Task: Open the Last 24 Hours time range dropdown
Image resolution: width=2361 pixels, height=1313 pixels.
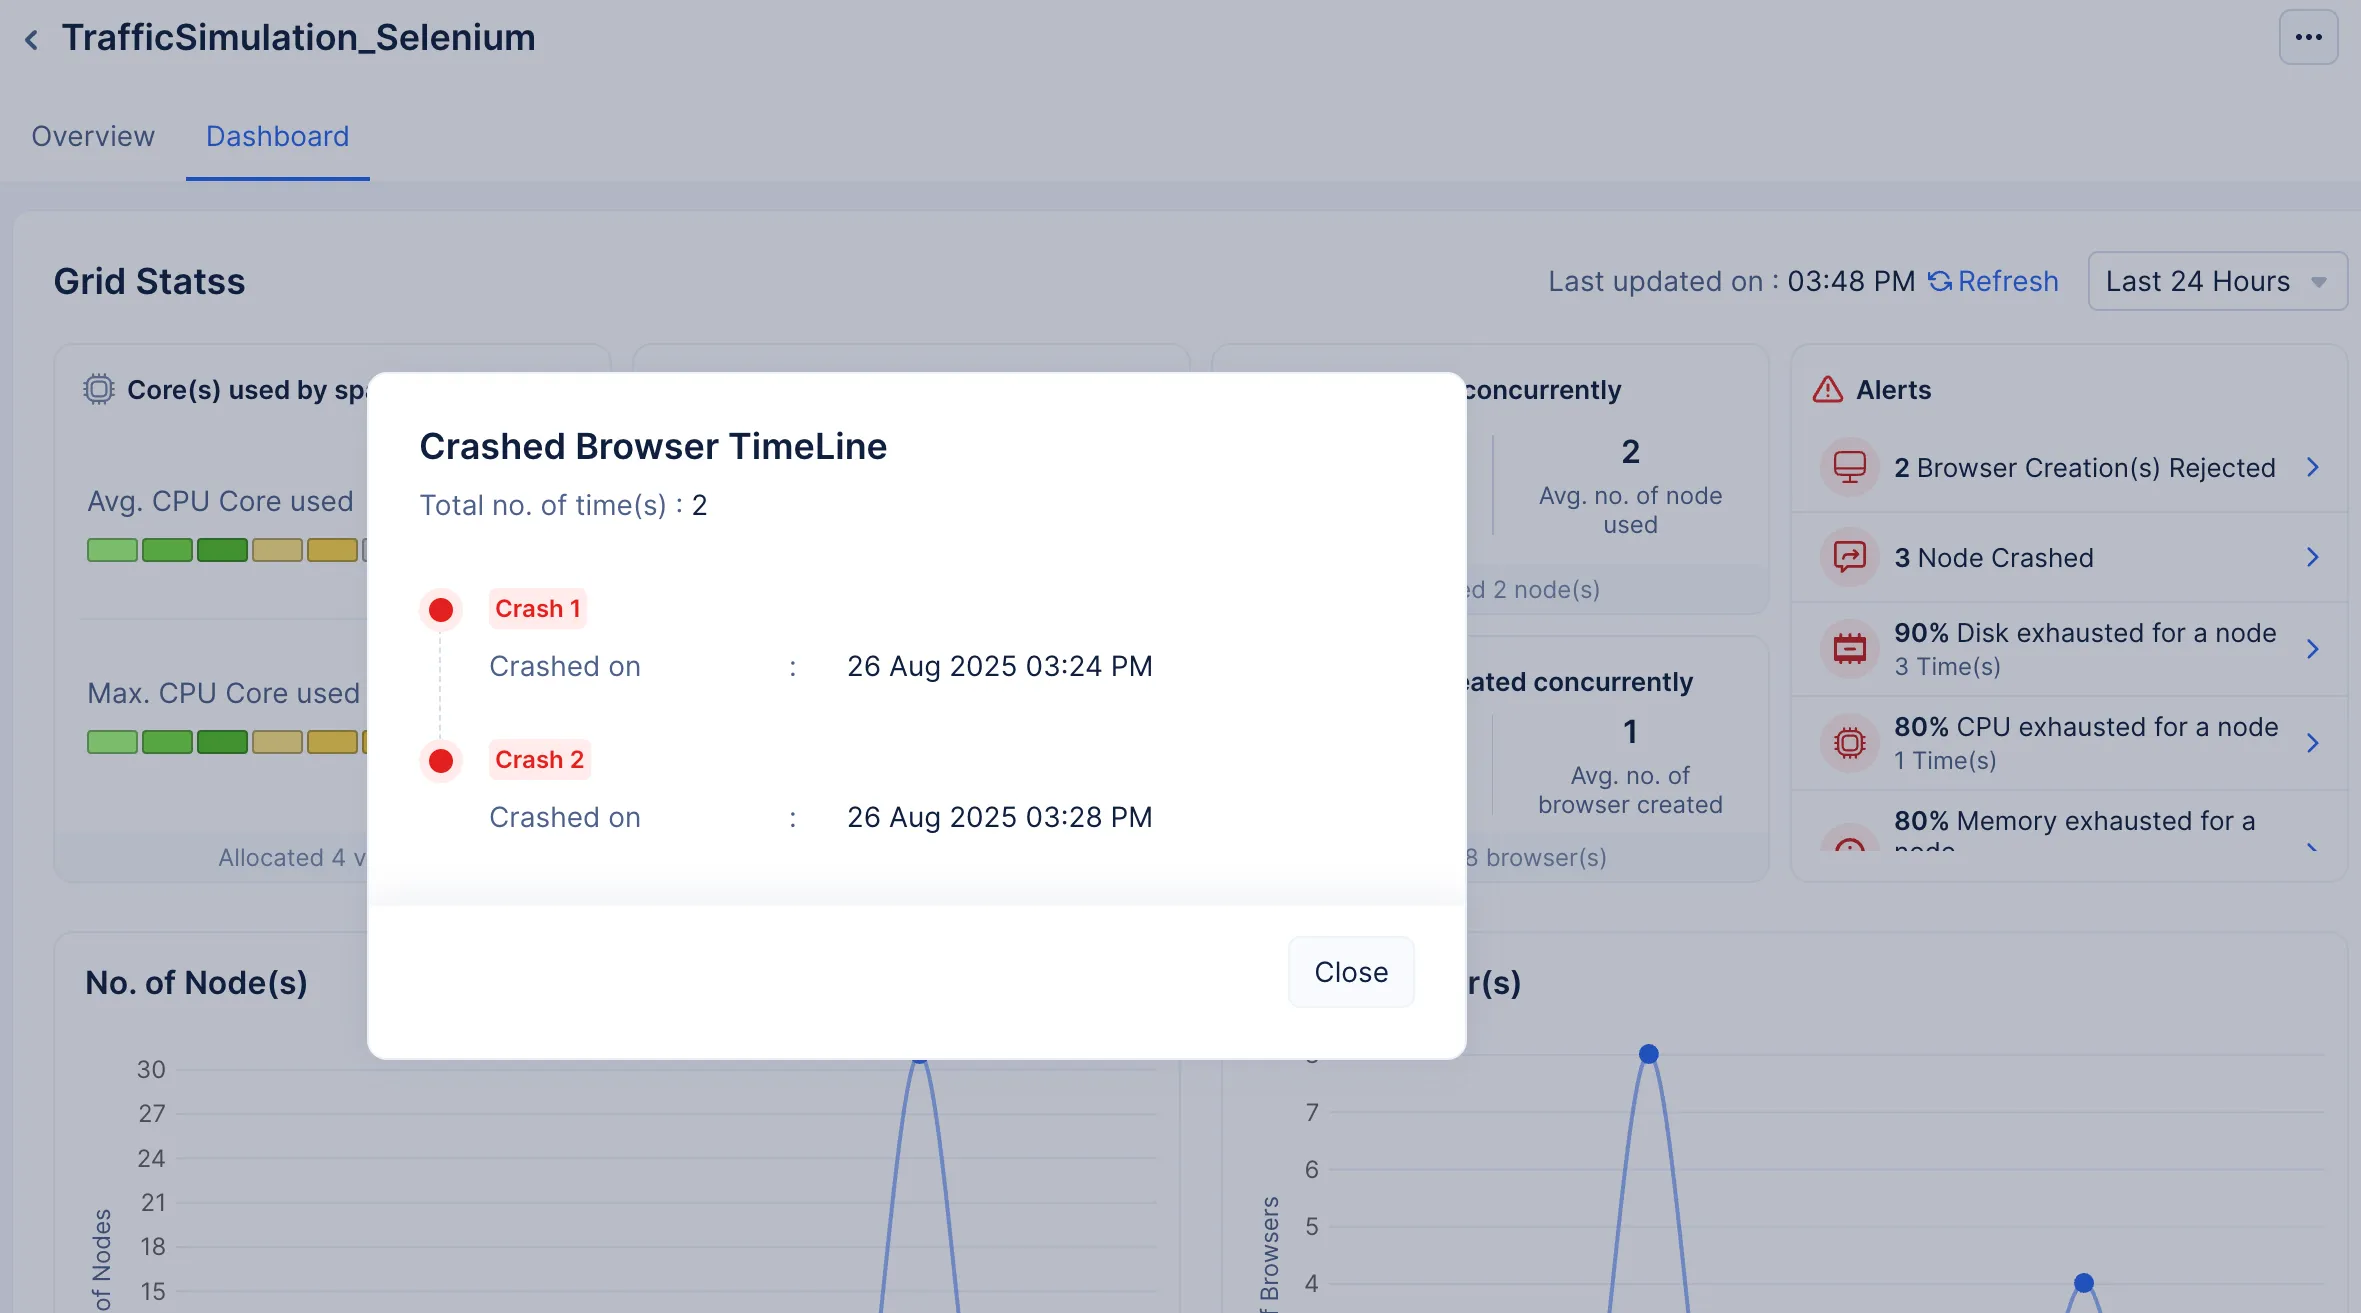Action: click(x=2217, y=281)
